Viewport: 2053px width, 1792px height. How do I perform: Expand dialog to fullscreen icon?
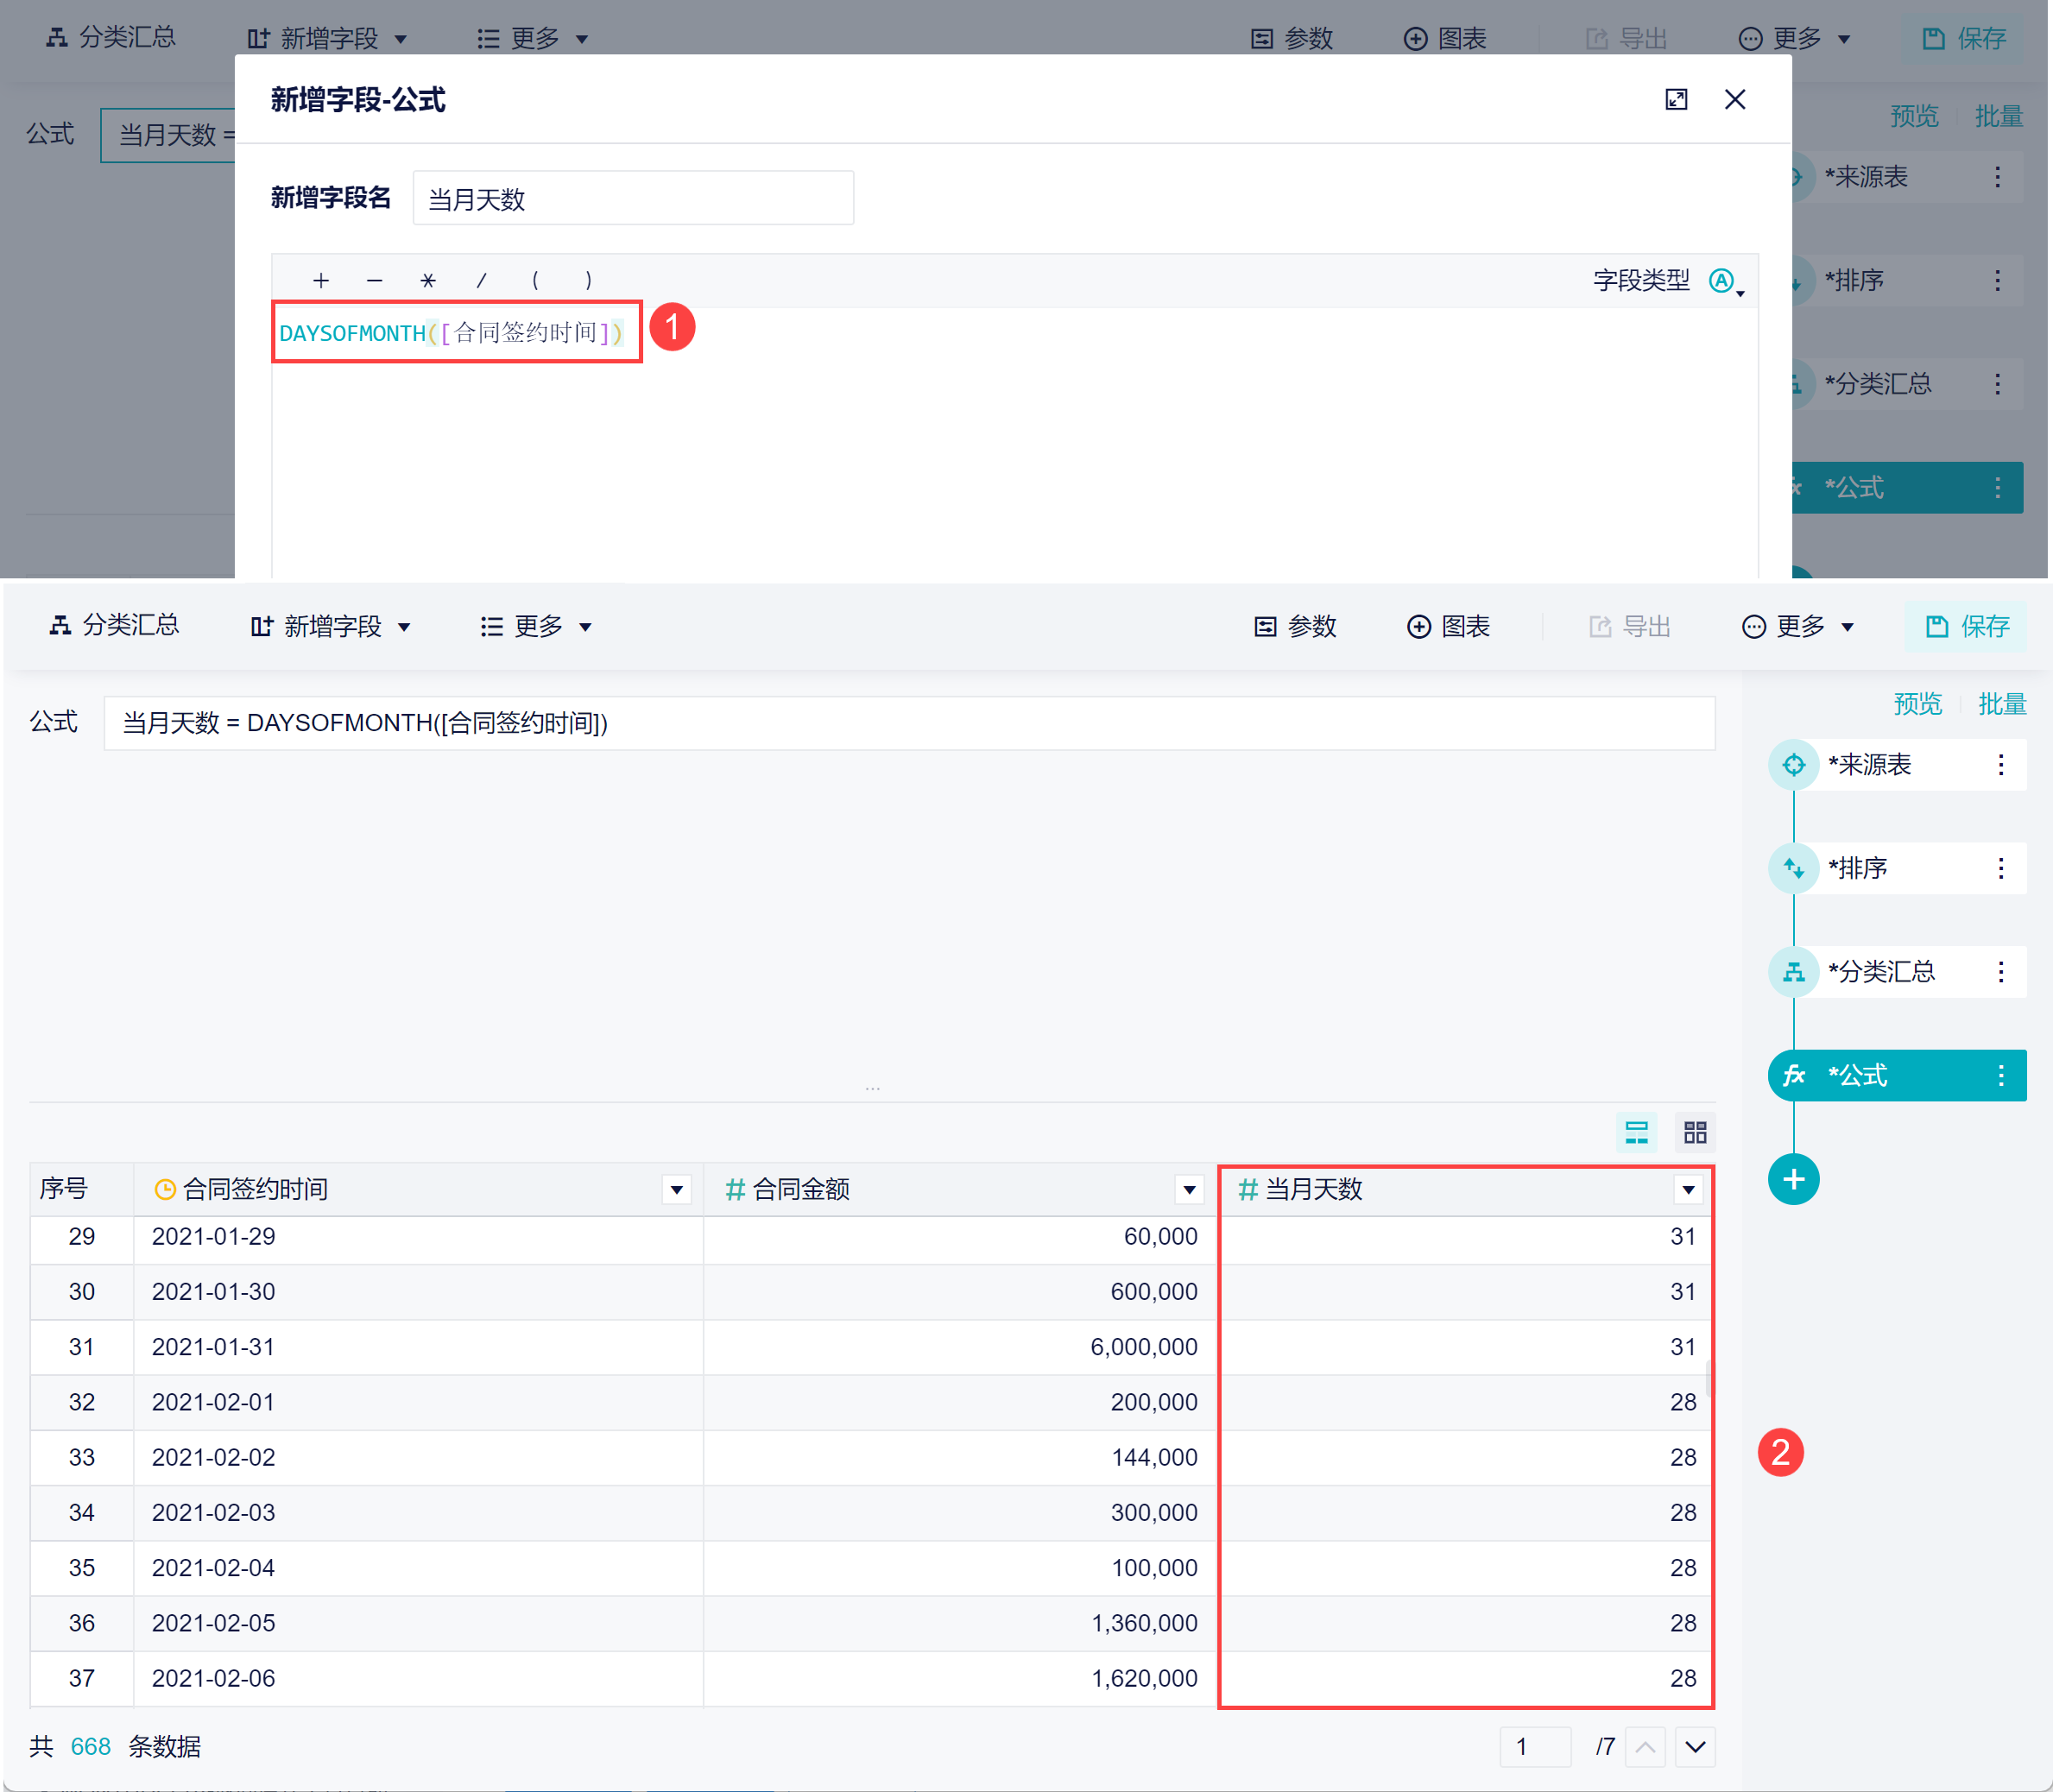coord(1676,99)
